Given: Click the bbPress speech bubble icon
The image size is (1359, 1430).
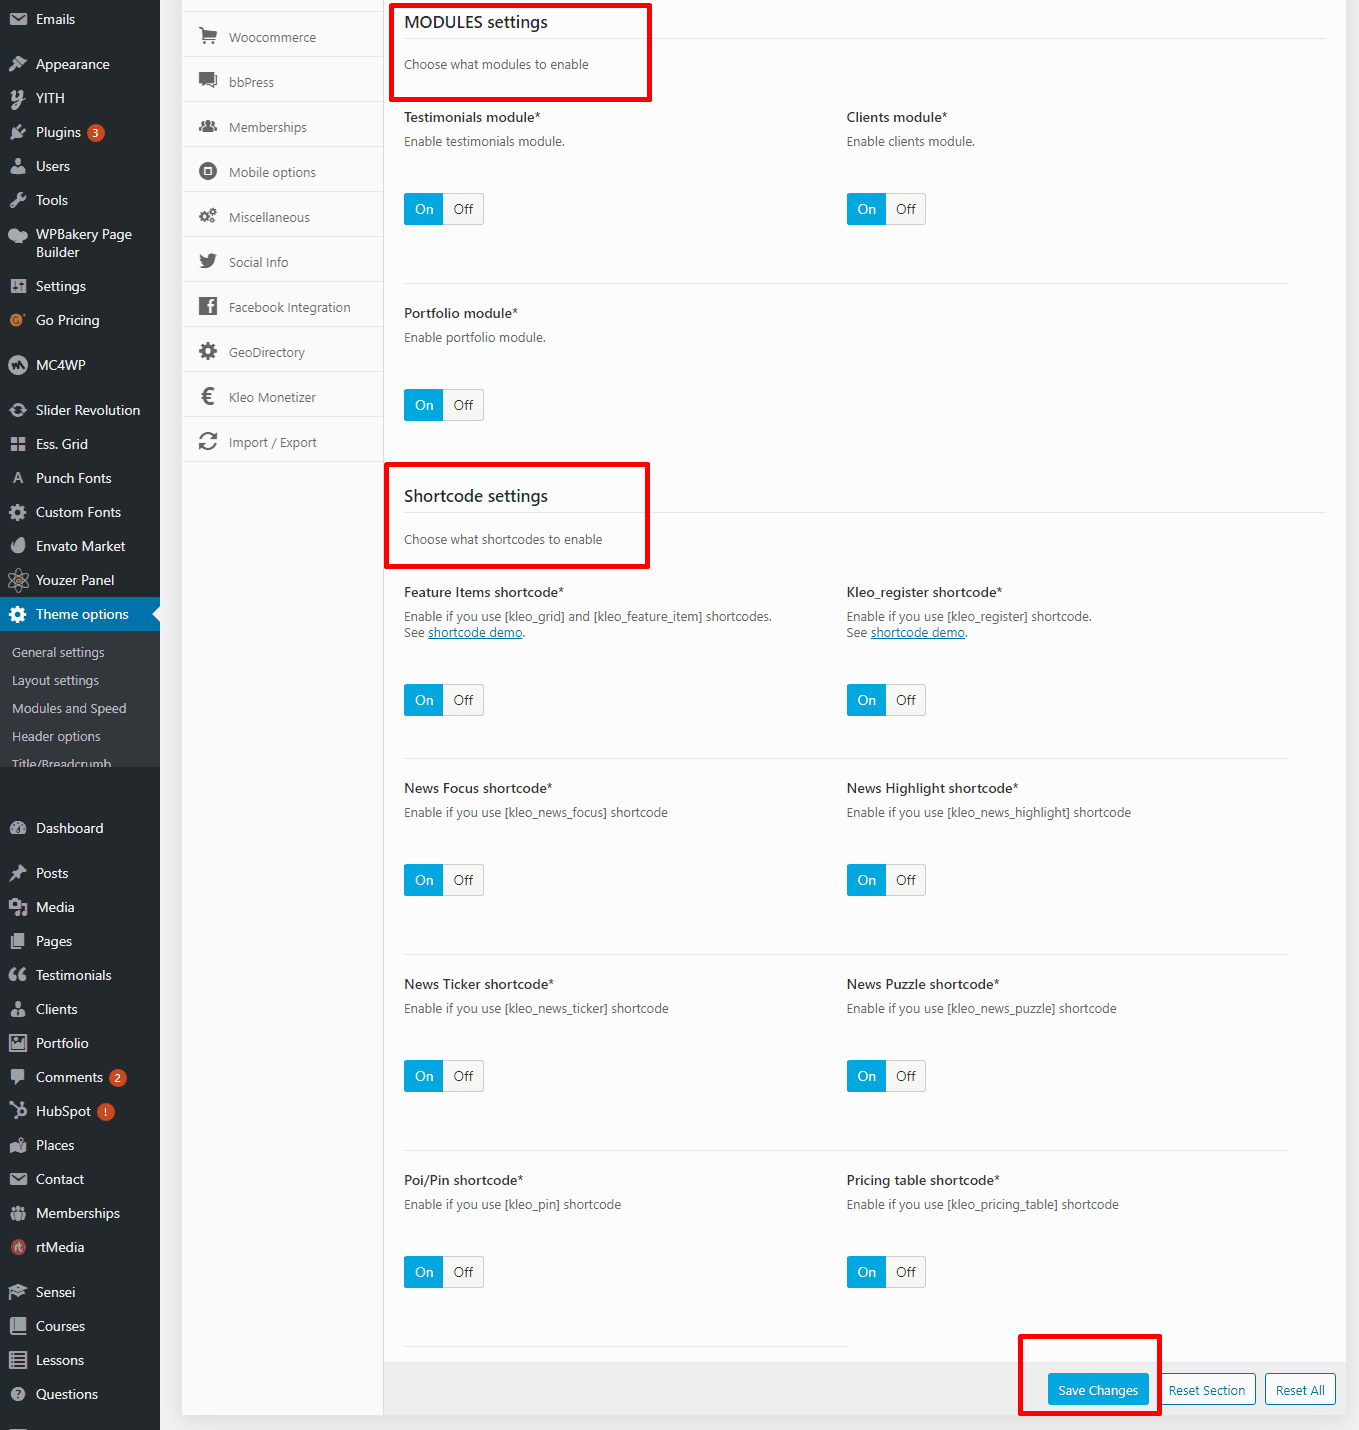Looking at the screenshot, I should point(208,81).
